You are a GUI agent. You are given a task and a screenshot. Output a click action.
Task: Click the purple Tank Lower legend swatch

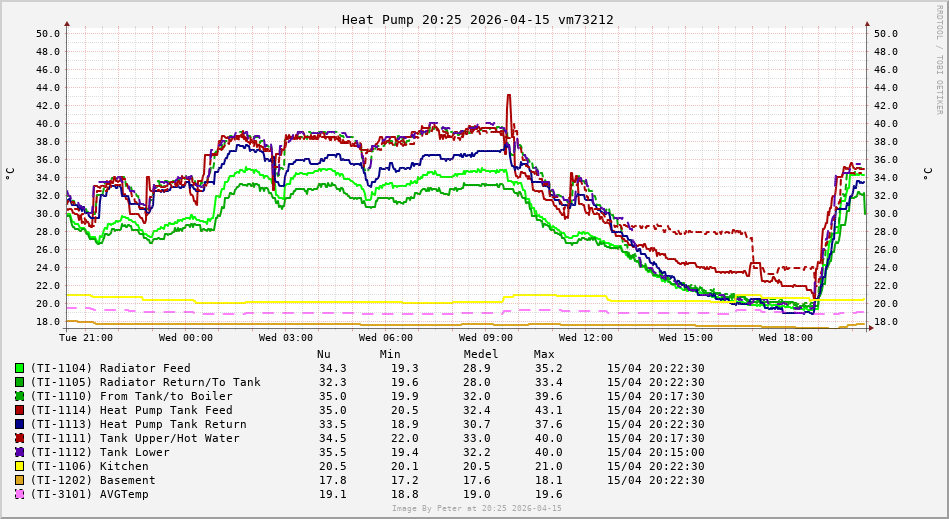(19, 452)
